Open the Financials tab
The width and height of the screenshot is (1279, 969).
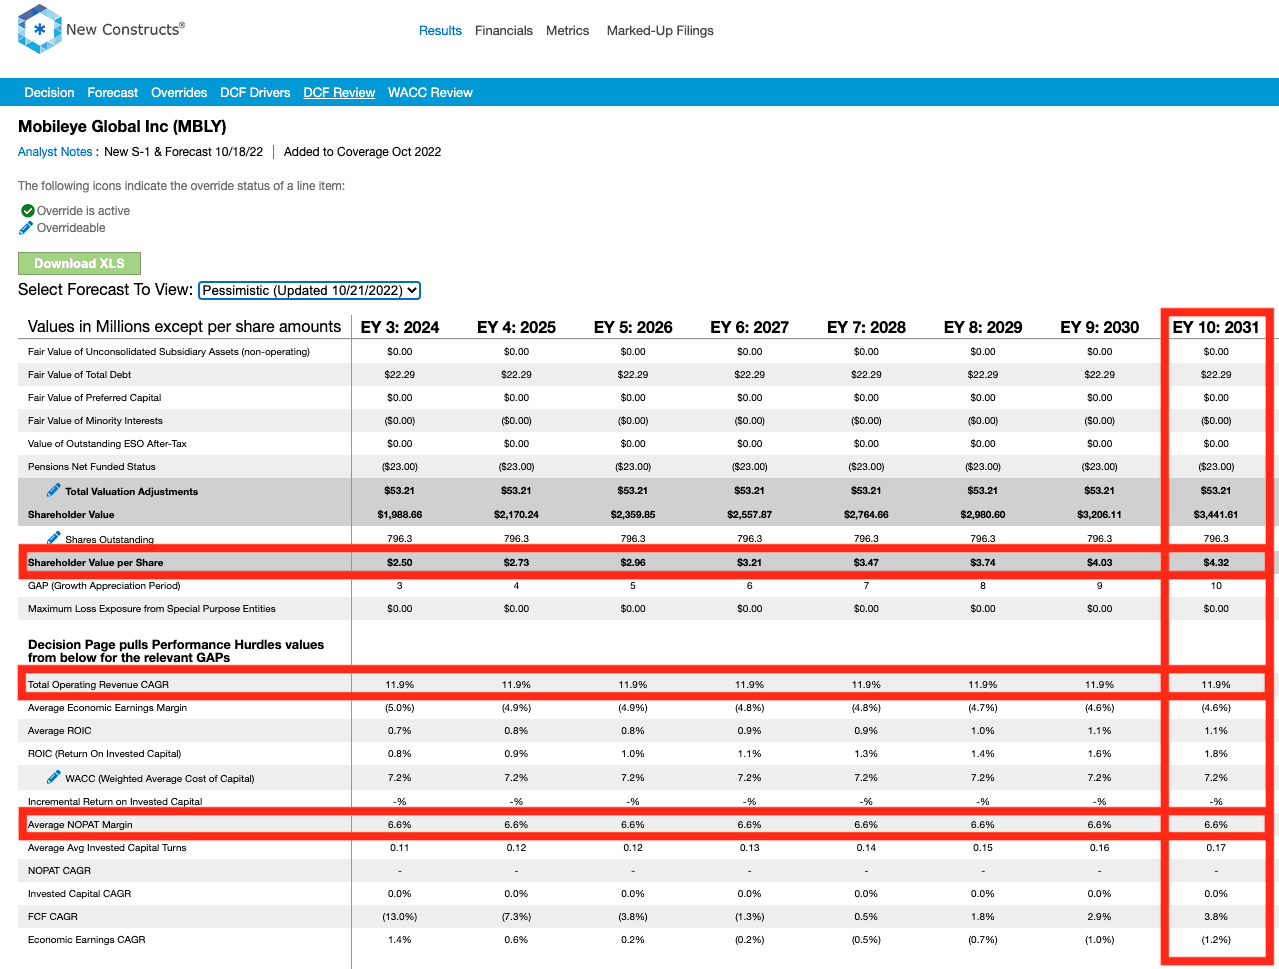pyautogui.click(x=504, y=31)
